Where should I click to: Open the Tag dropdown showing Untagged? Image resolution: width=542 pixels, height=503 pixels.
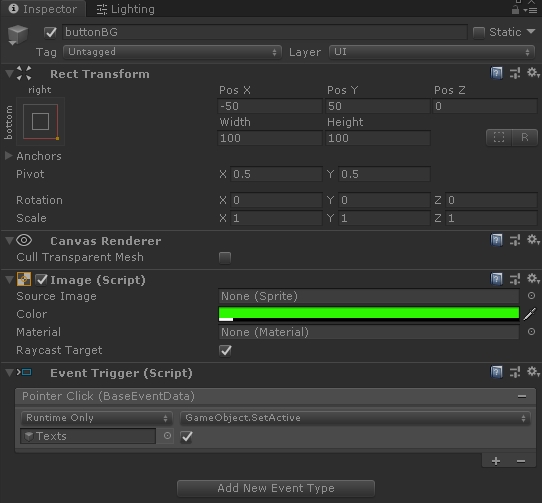172,52
